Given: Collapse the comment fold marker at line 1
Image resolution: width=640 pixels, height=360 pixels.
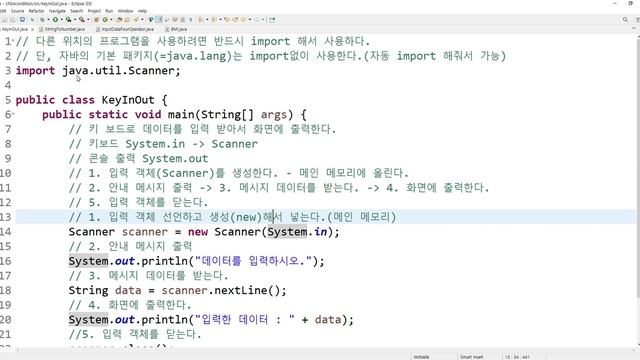Looking at the screenshot, I should tap(13, 40).
